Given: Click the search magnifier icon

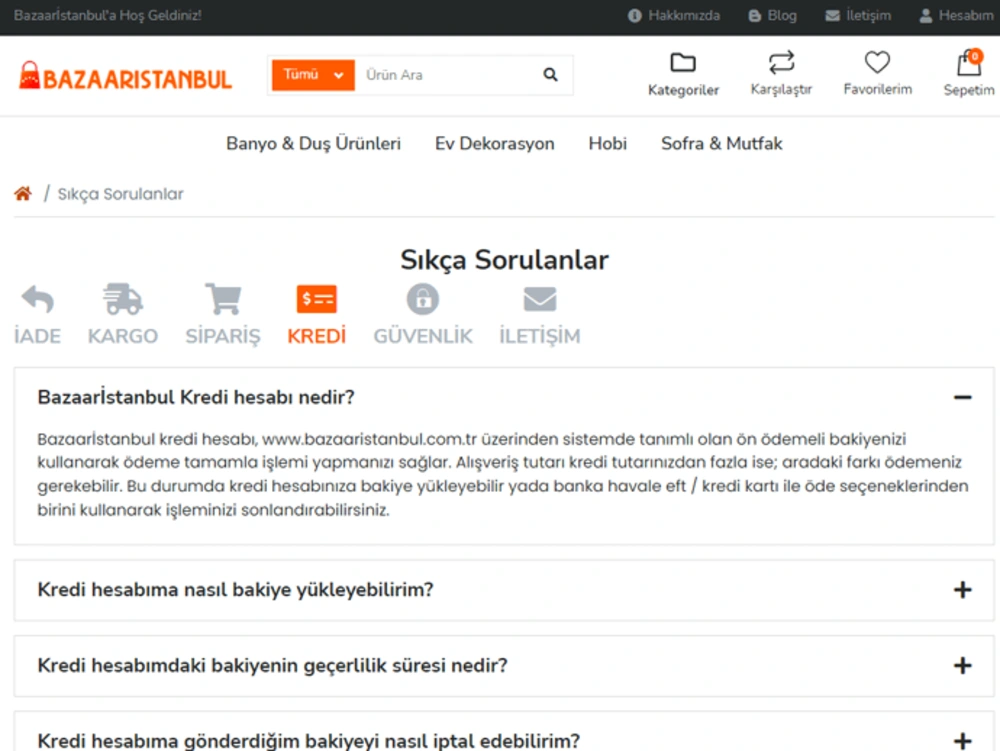Looking at the screenshot, I should coord(550,75).
